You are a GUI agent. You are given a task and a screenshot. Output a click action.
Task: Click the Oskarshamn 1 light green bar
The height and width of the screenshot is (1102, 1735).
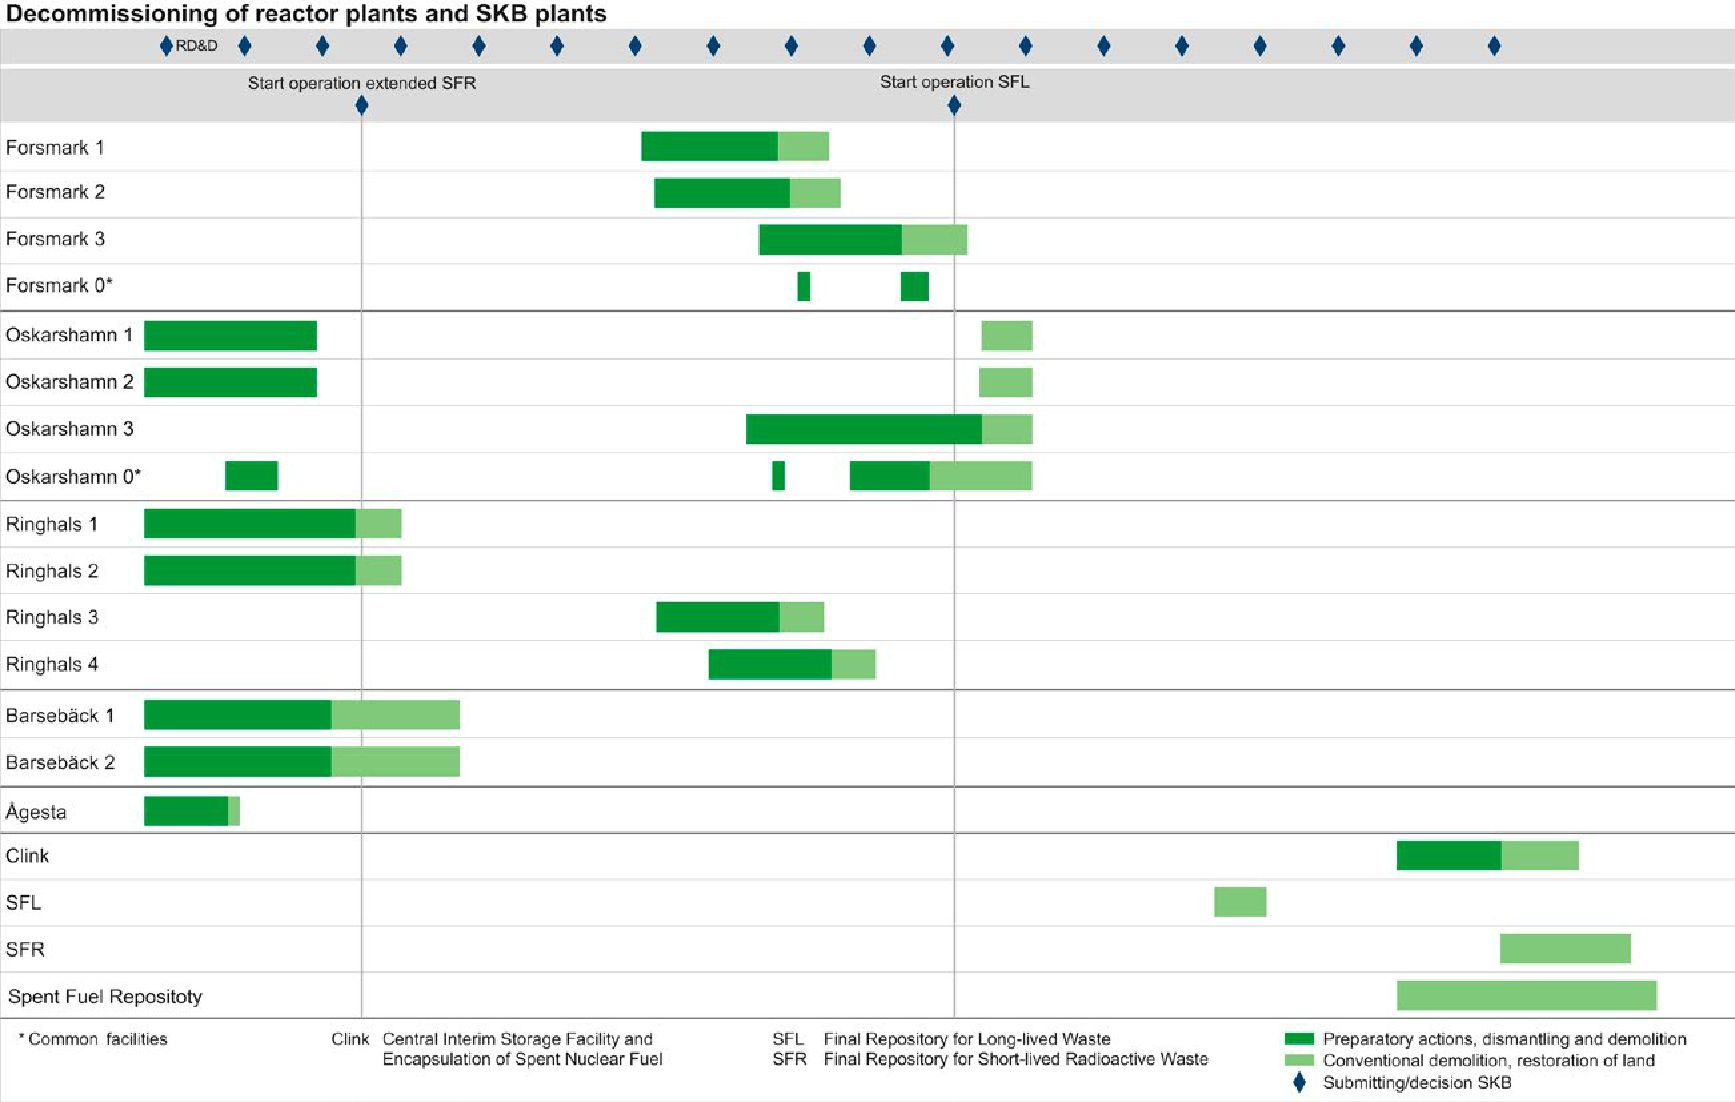pyautogui.click(x=1007, y=335)
